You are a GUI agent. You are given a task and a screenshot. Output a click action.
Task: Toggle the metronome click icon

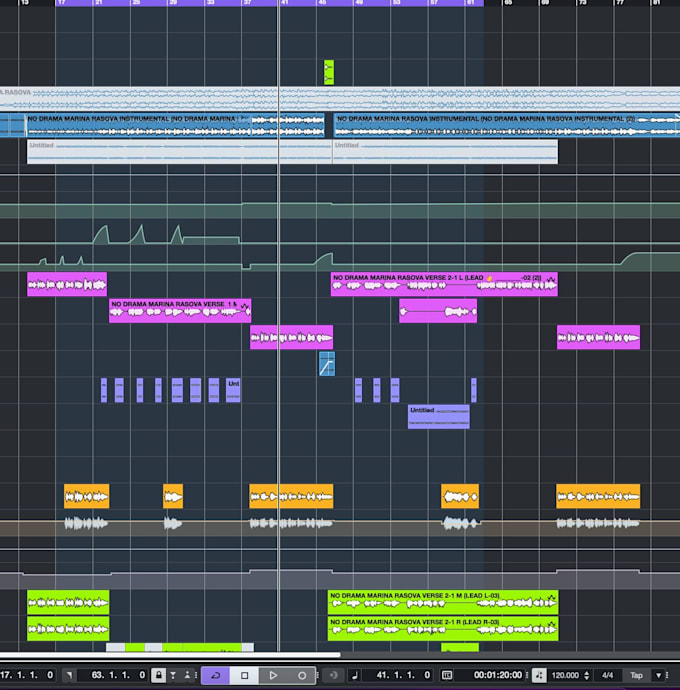point(334,675)
